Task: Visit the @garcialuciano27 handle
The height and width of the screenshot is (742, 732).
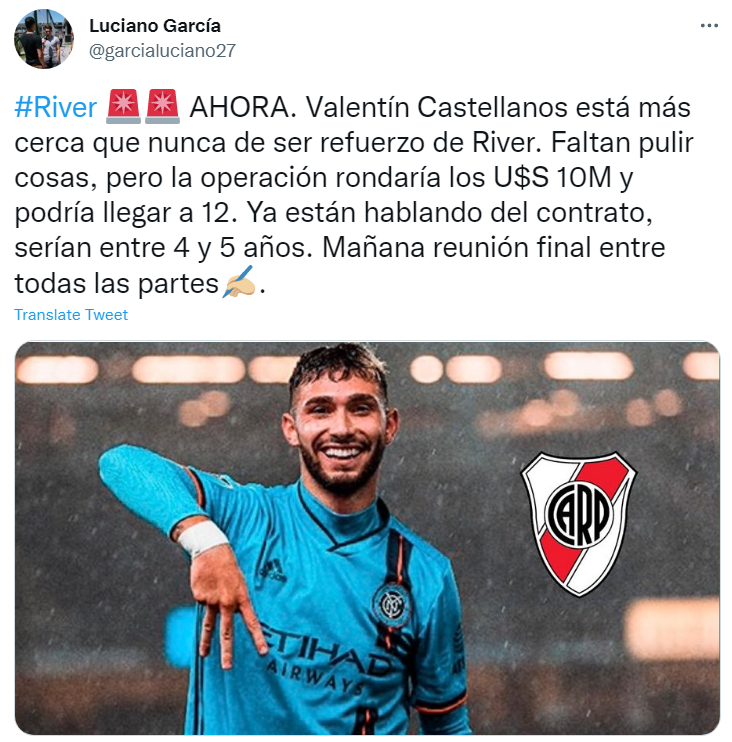Action: pyautogui.click(x=162, y=51)
